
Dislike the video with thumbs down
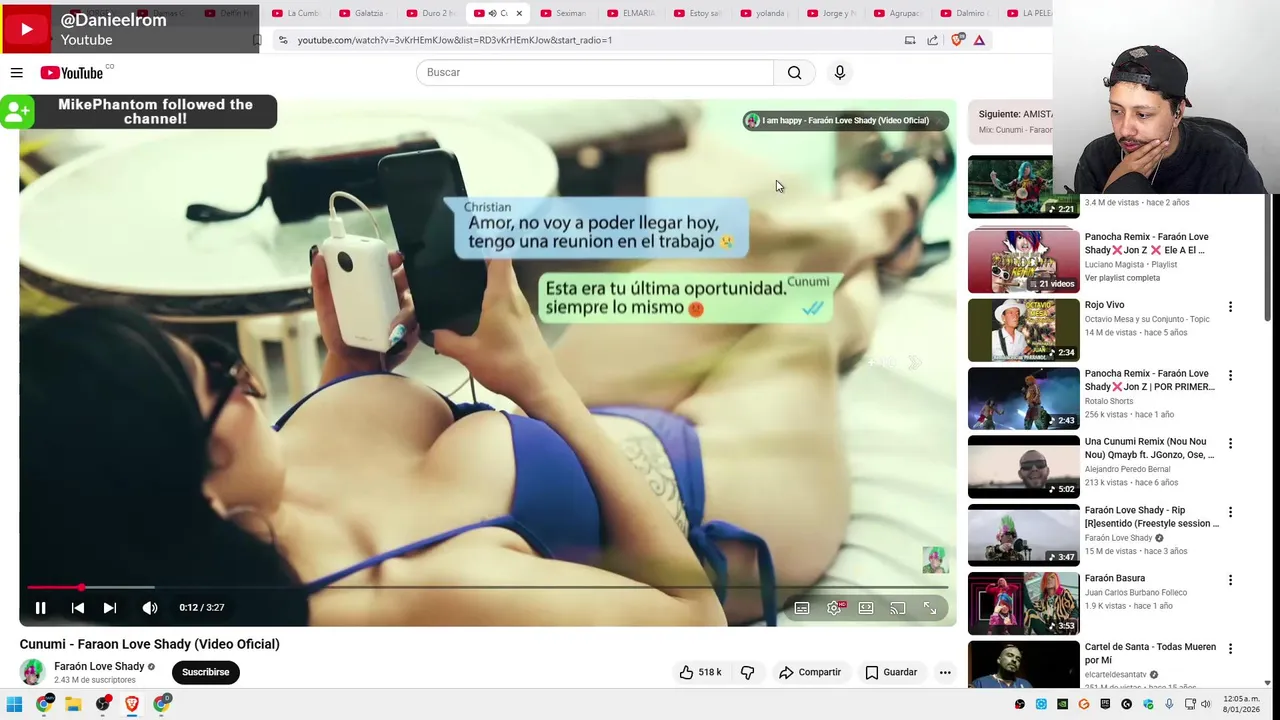[747, 672]
